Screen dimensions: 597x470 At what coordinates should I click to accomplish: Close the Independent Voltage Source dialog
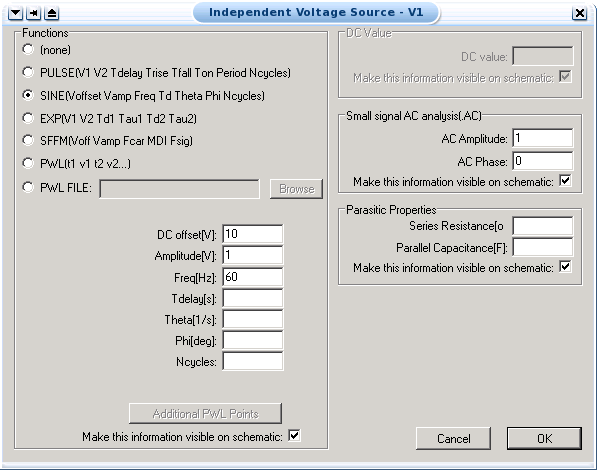(x=579, y=13)
